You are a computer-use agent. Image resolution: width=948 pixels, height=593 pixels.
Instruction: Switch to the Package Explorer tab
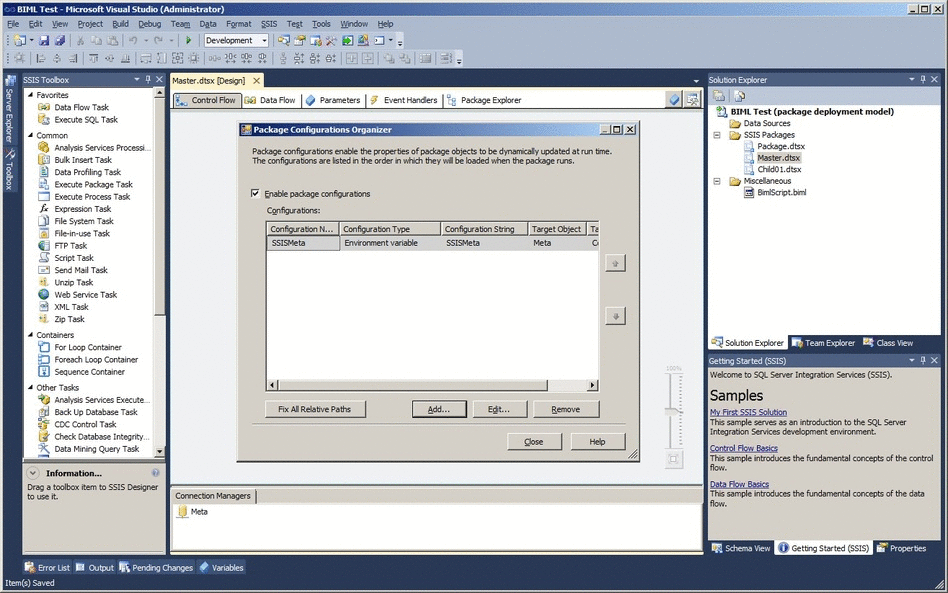tap(484, 100)
